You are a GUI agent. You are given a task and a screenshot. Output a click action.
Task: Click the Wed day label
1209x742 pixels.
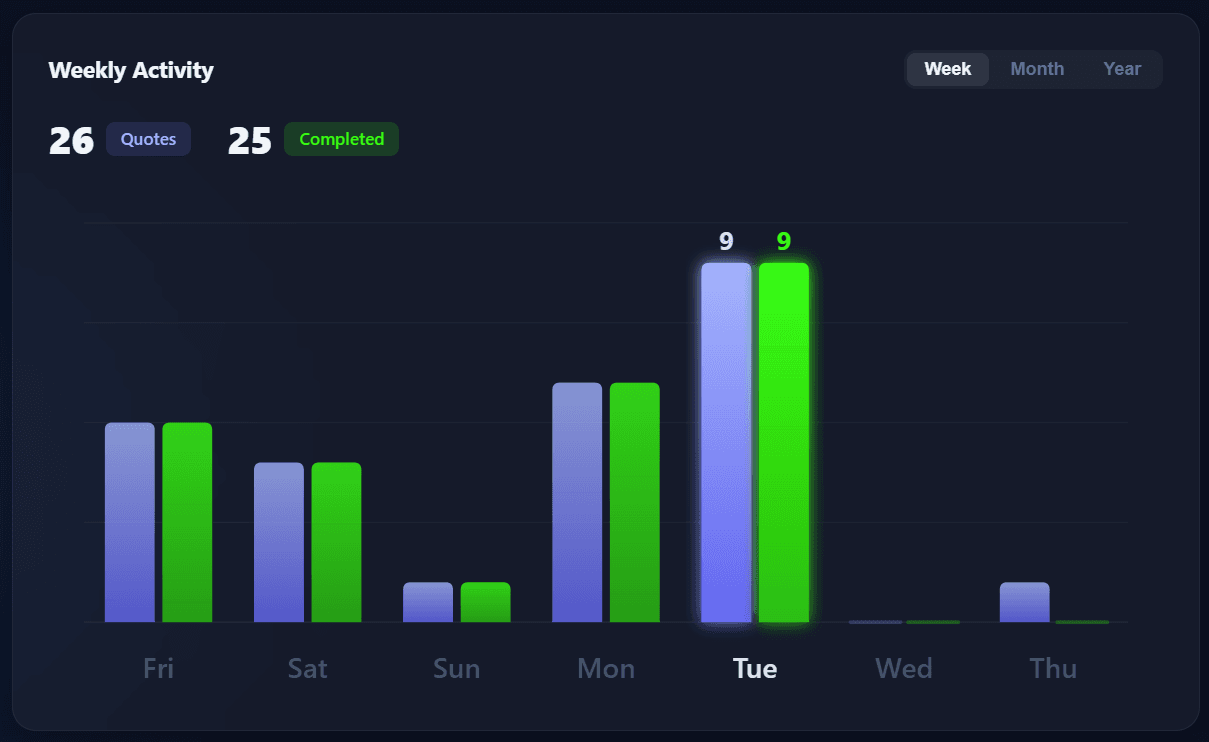(x=904, y=668)
